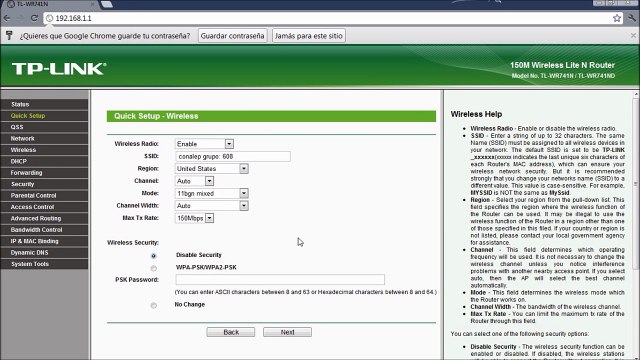Open Quick Setup in sidebar
This screenshot has width=640, height=360.
click(x=44, y=116)
